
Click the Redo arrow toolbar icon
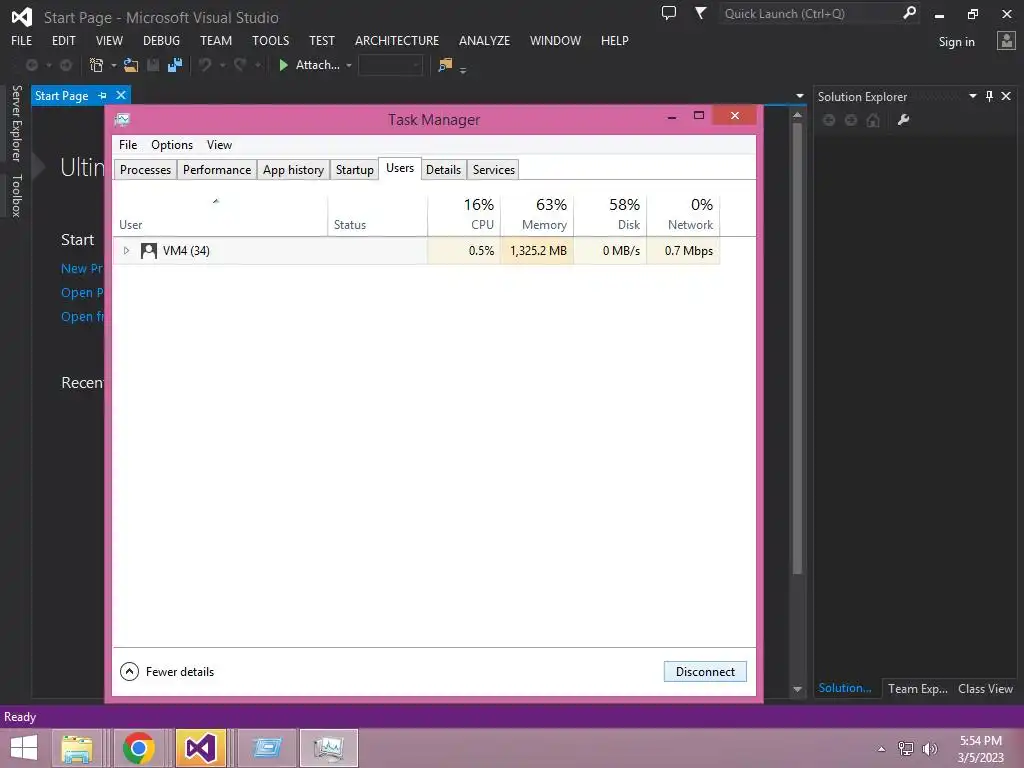click(x=240, y=65)
